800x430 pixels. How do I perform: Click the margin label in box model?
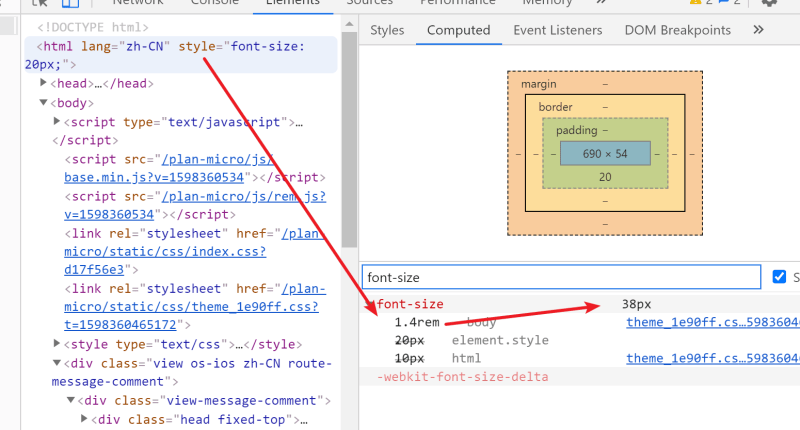538,84
